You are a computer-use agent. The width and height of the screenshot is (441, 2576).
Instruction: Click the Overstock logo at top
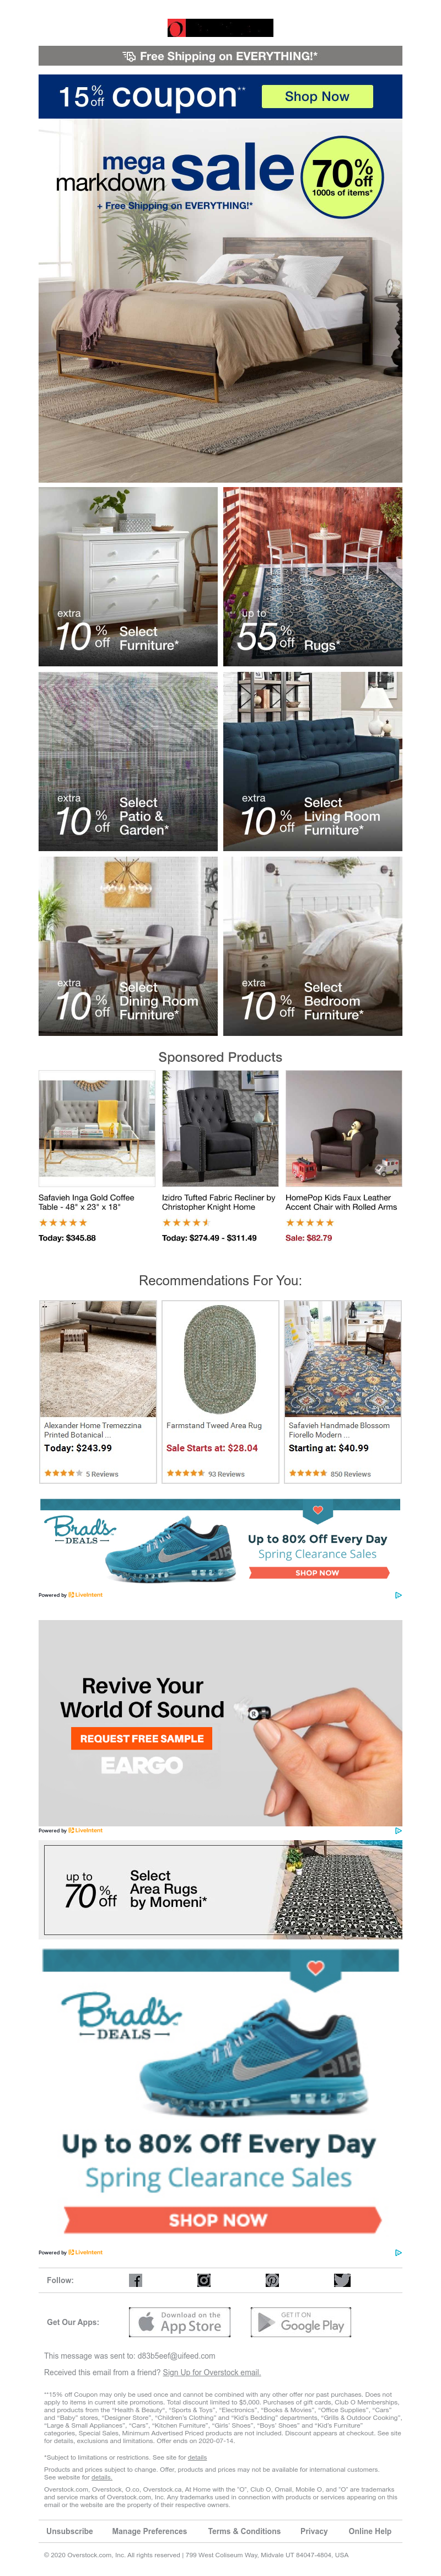(220, 28)
